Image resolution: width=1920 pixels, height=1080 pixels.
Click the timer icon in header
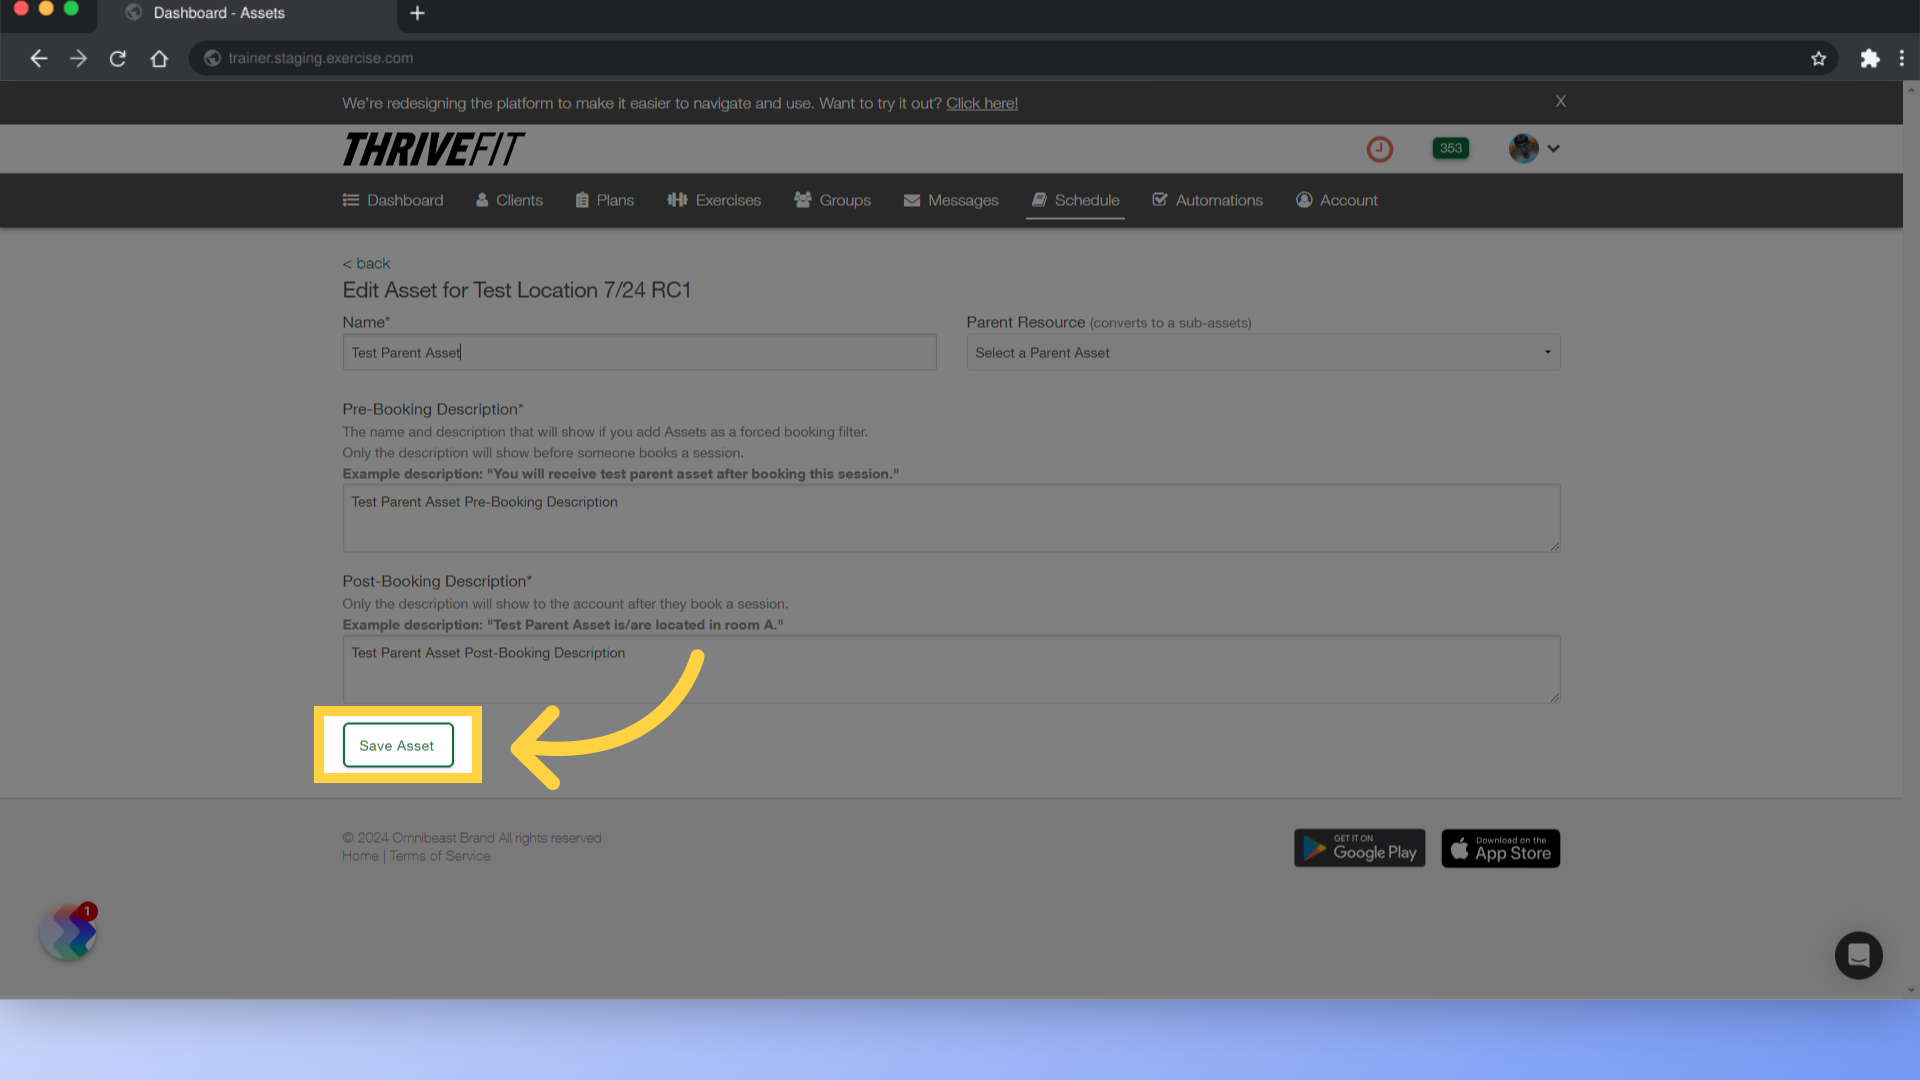pos(1379,148)
